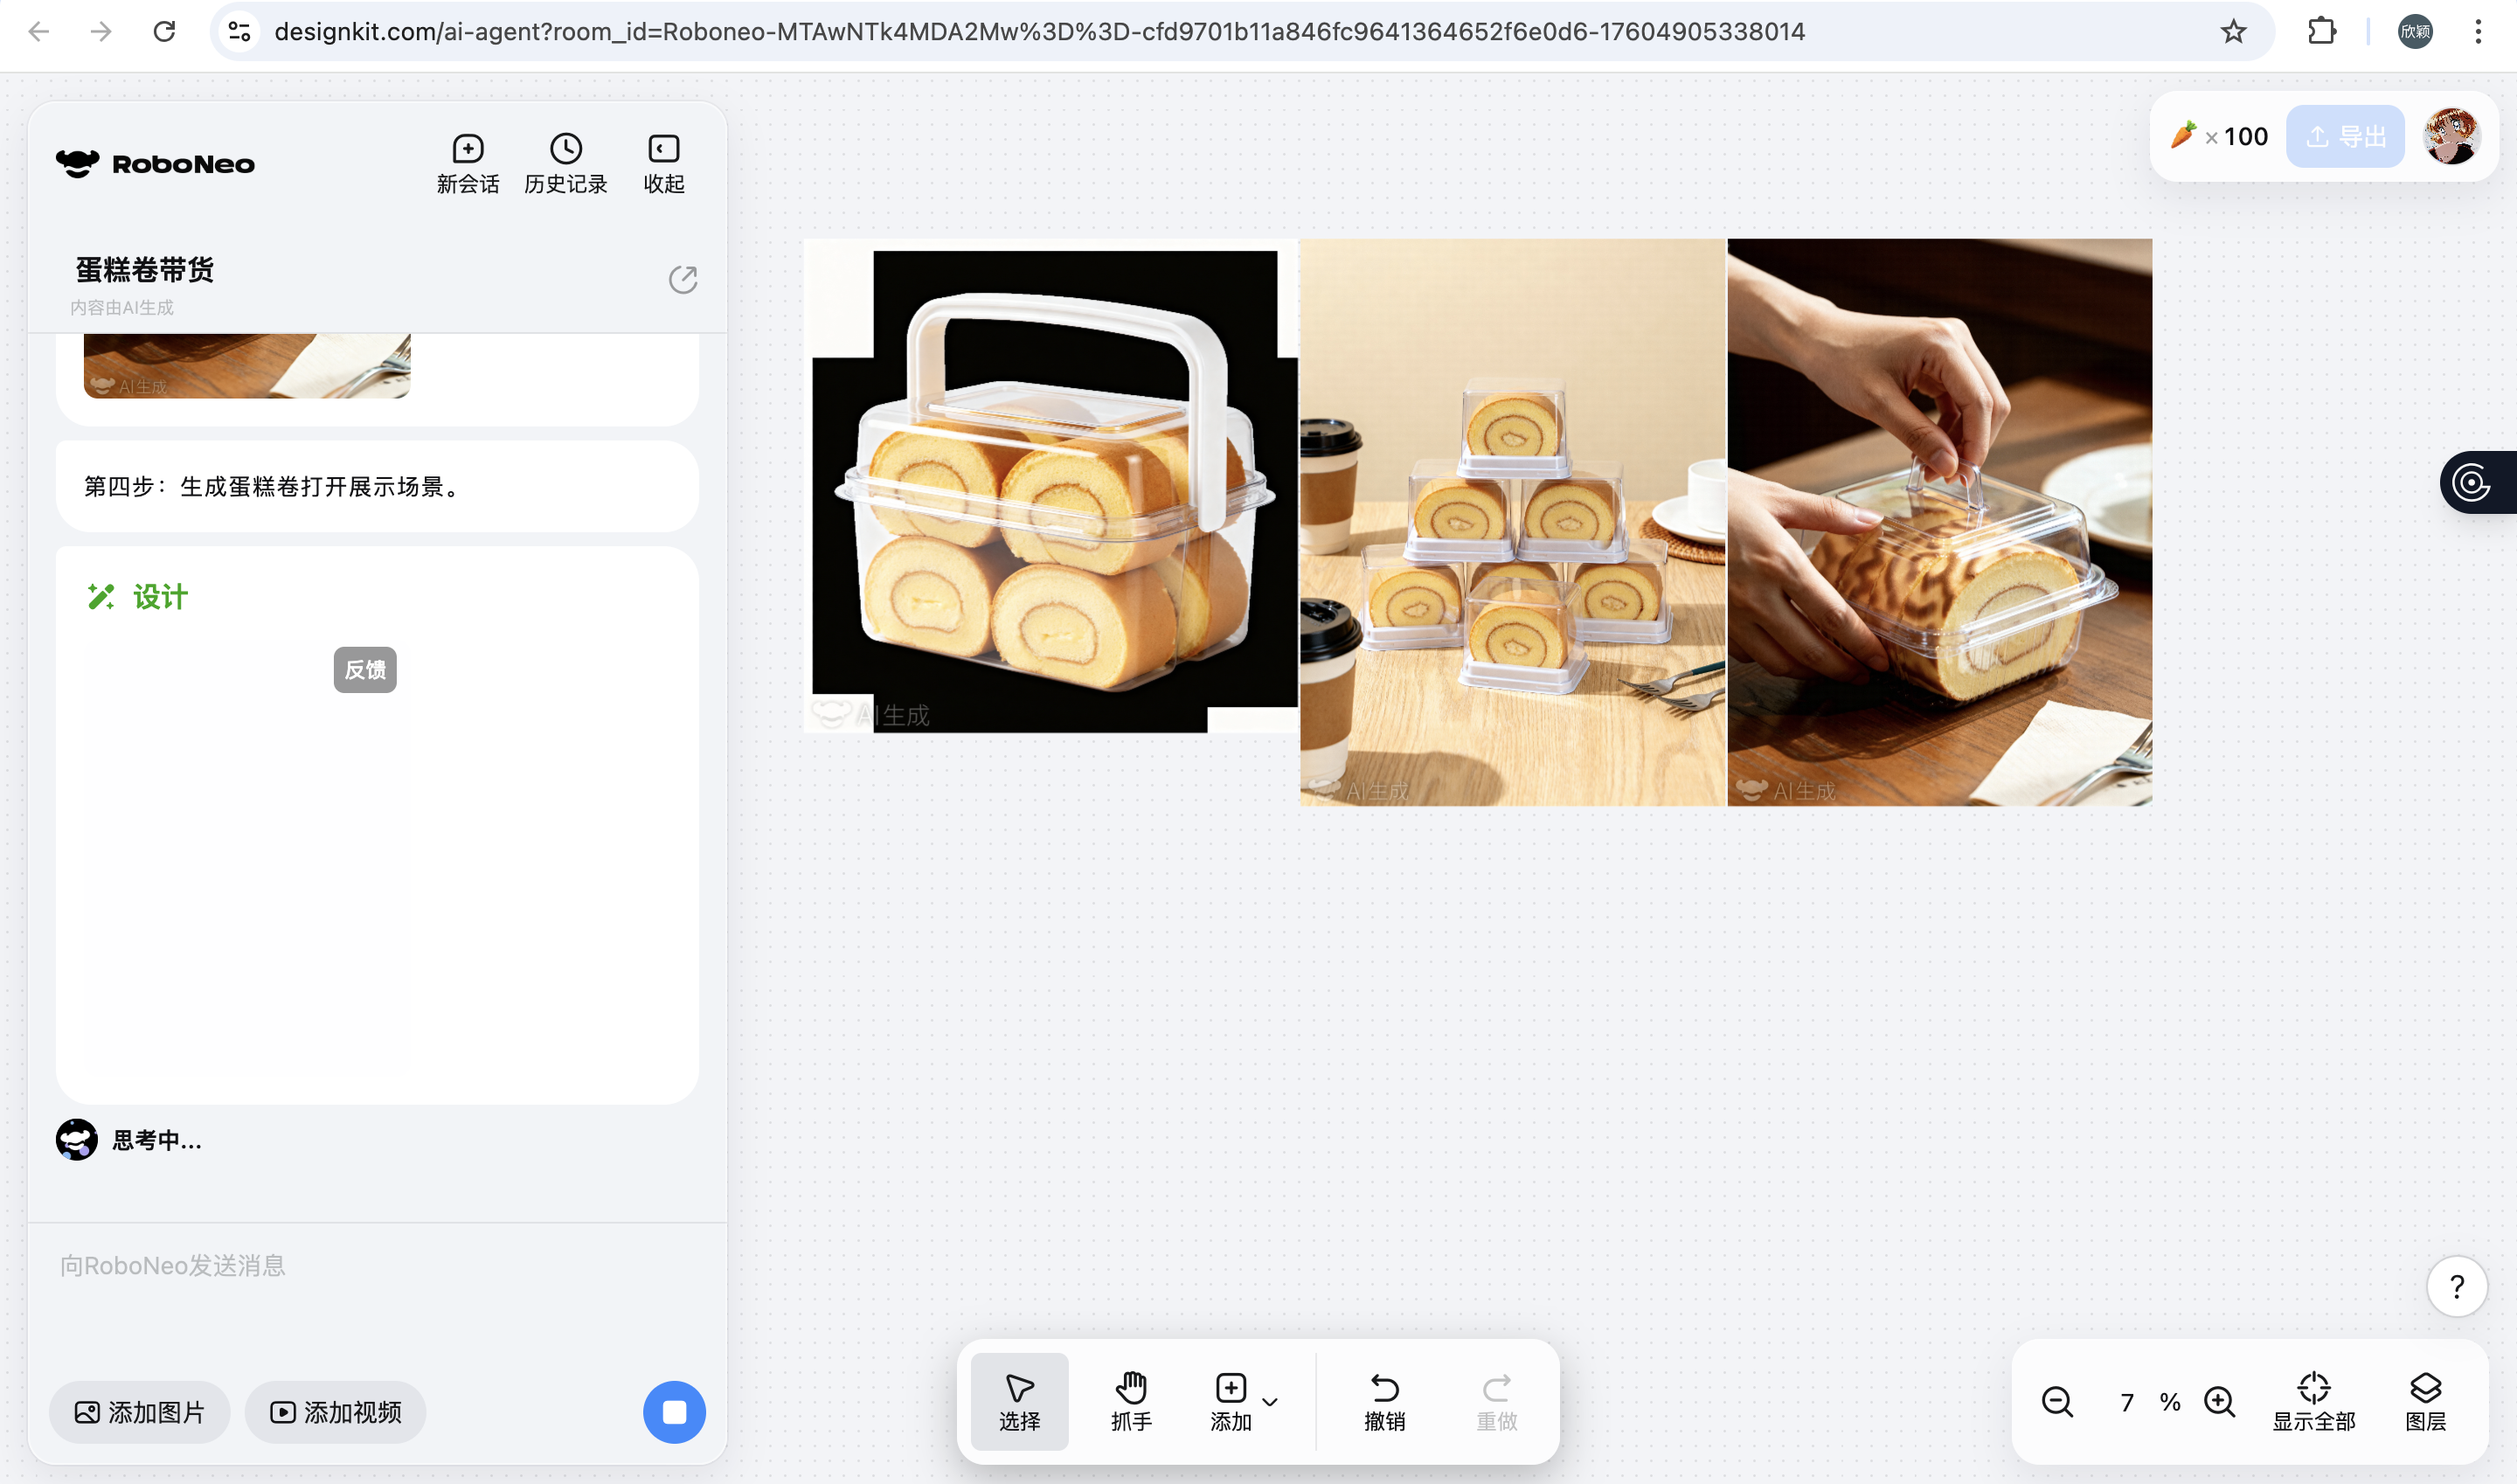Open the layers (图层) panel
Image resolution: width=2517 pixels, height=1484 pixels.
point(2425,1400)
